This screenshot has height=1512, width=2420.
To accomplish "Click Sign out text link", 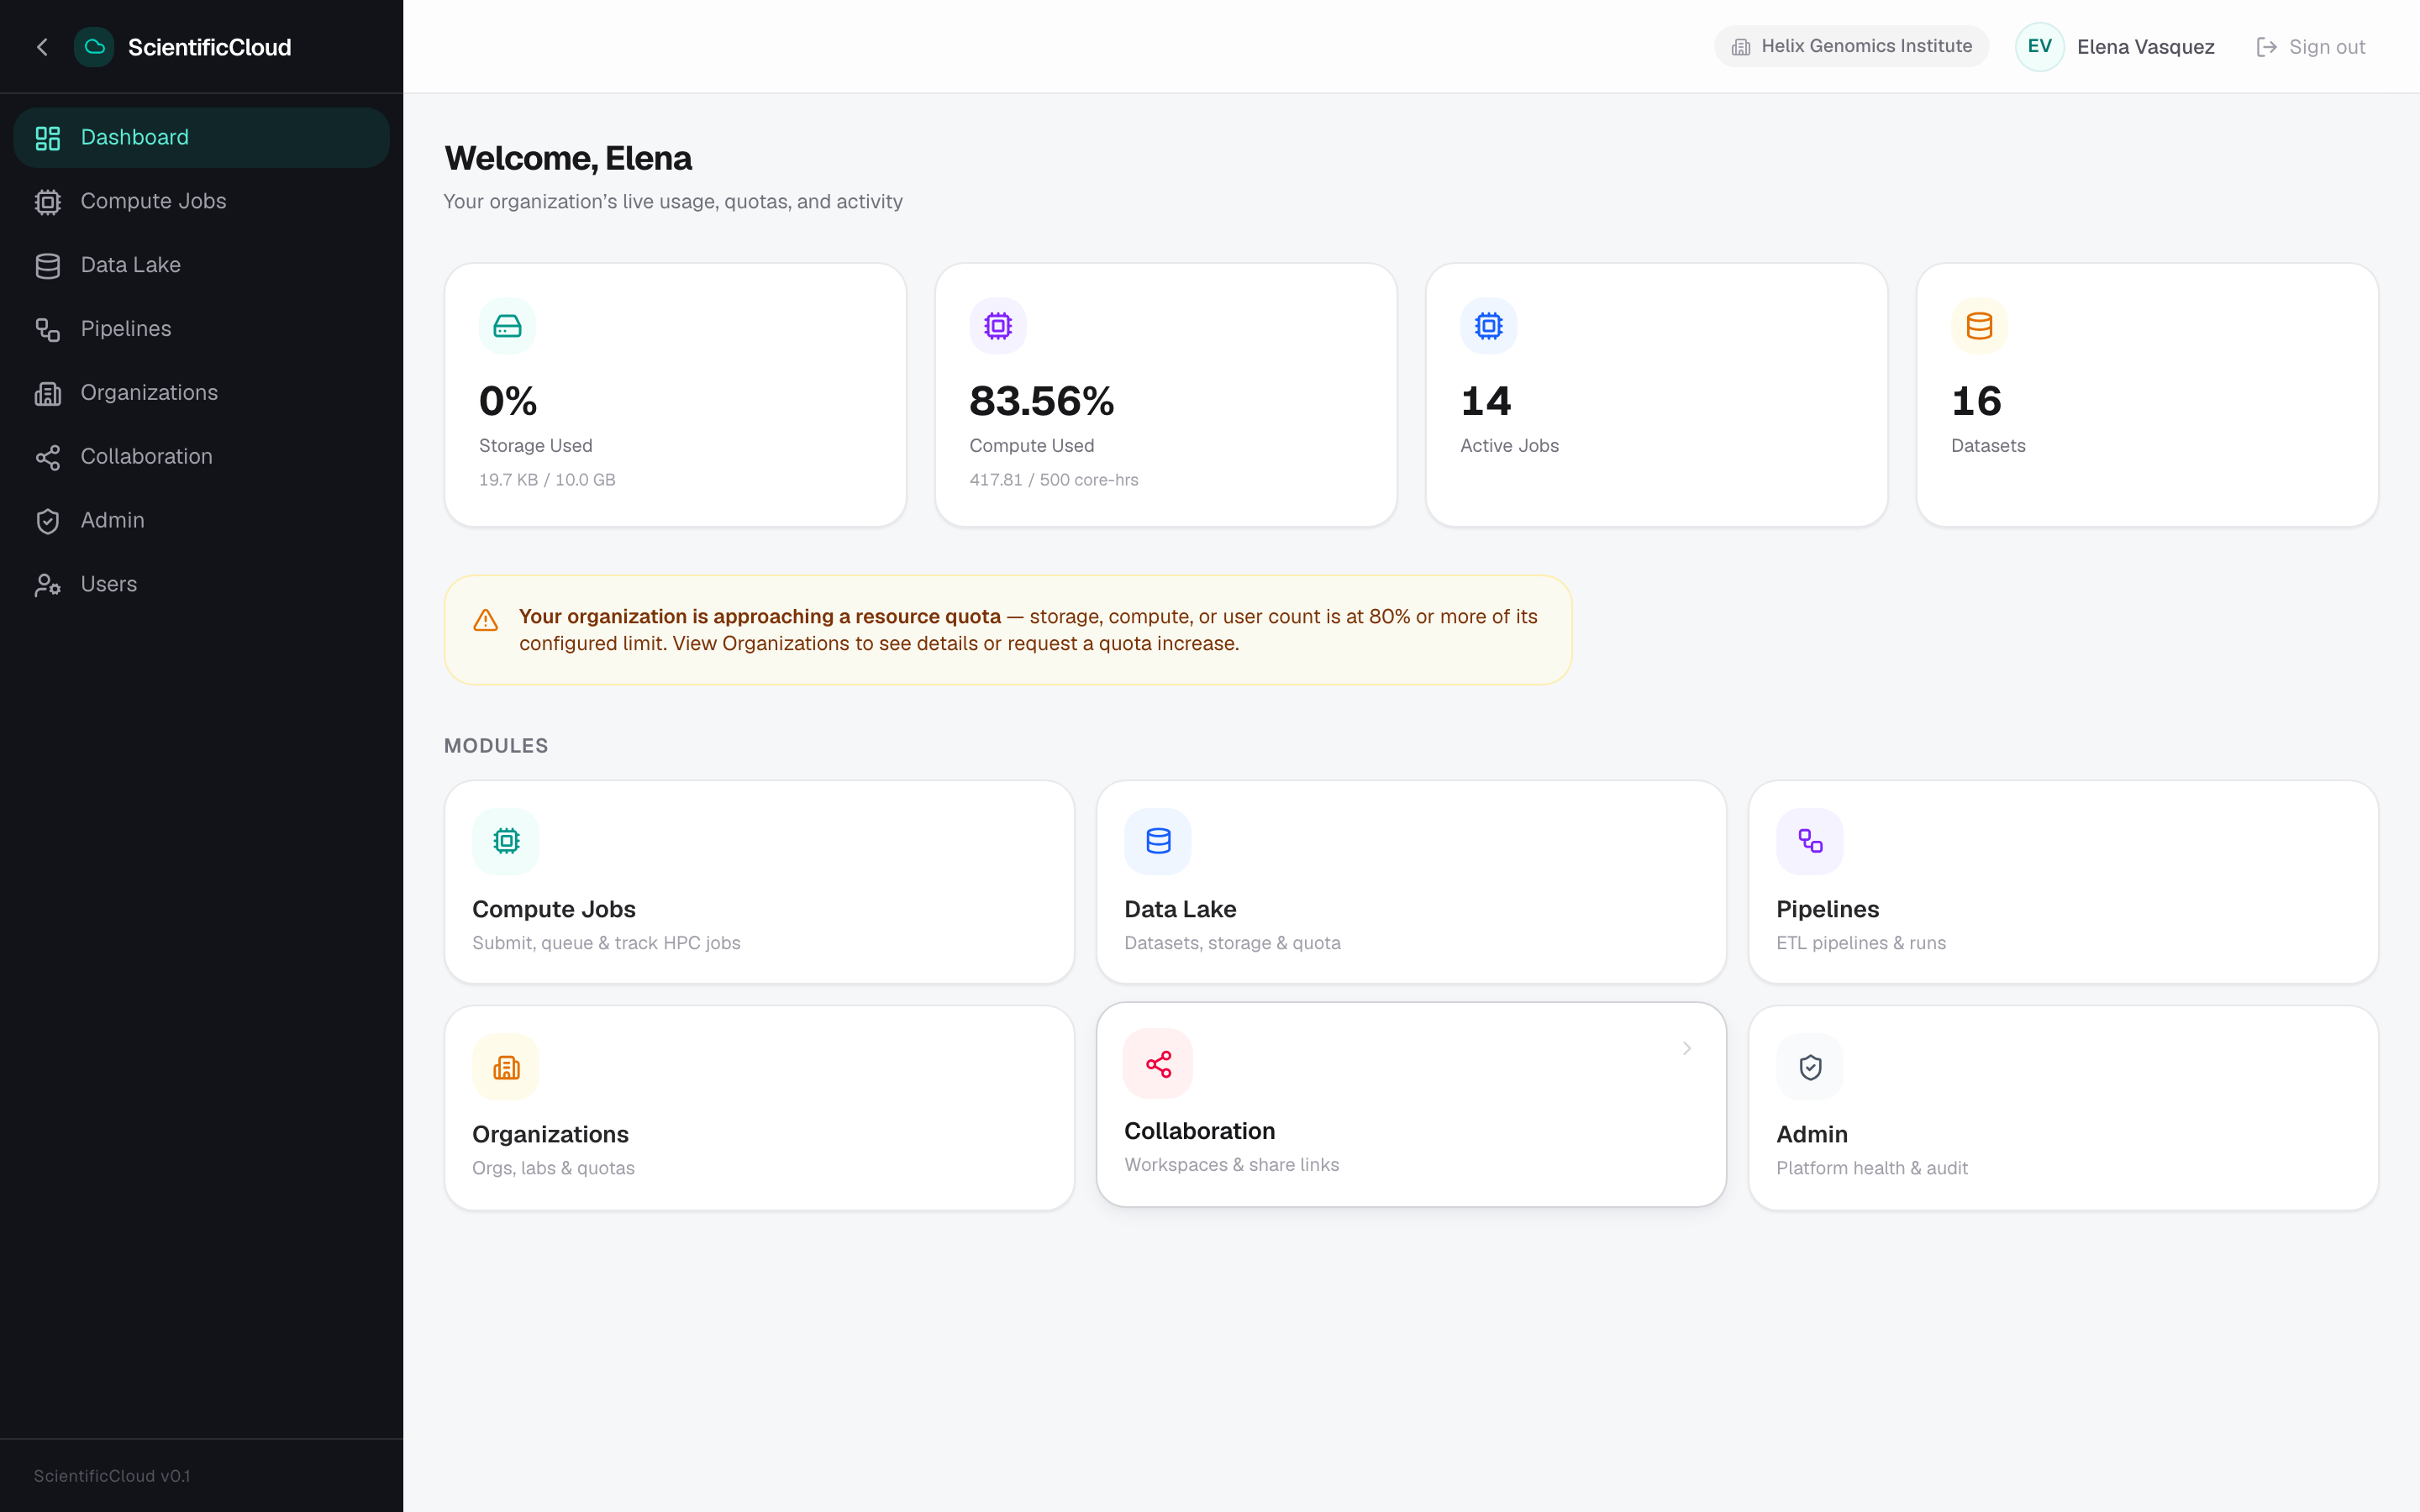I will [x=2327, y=47].
